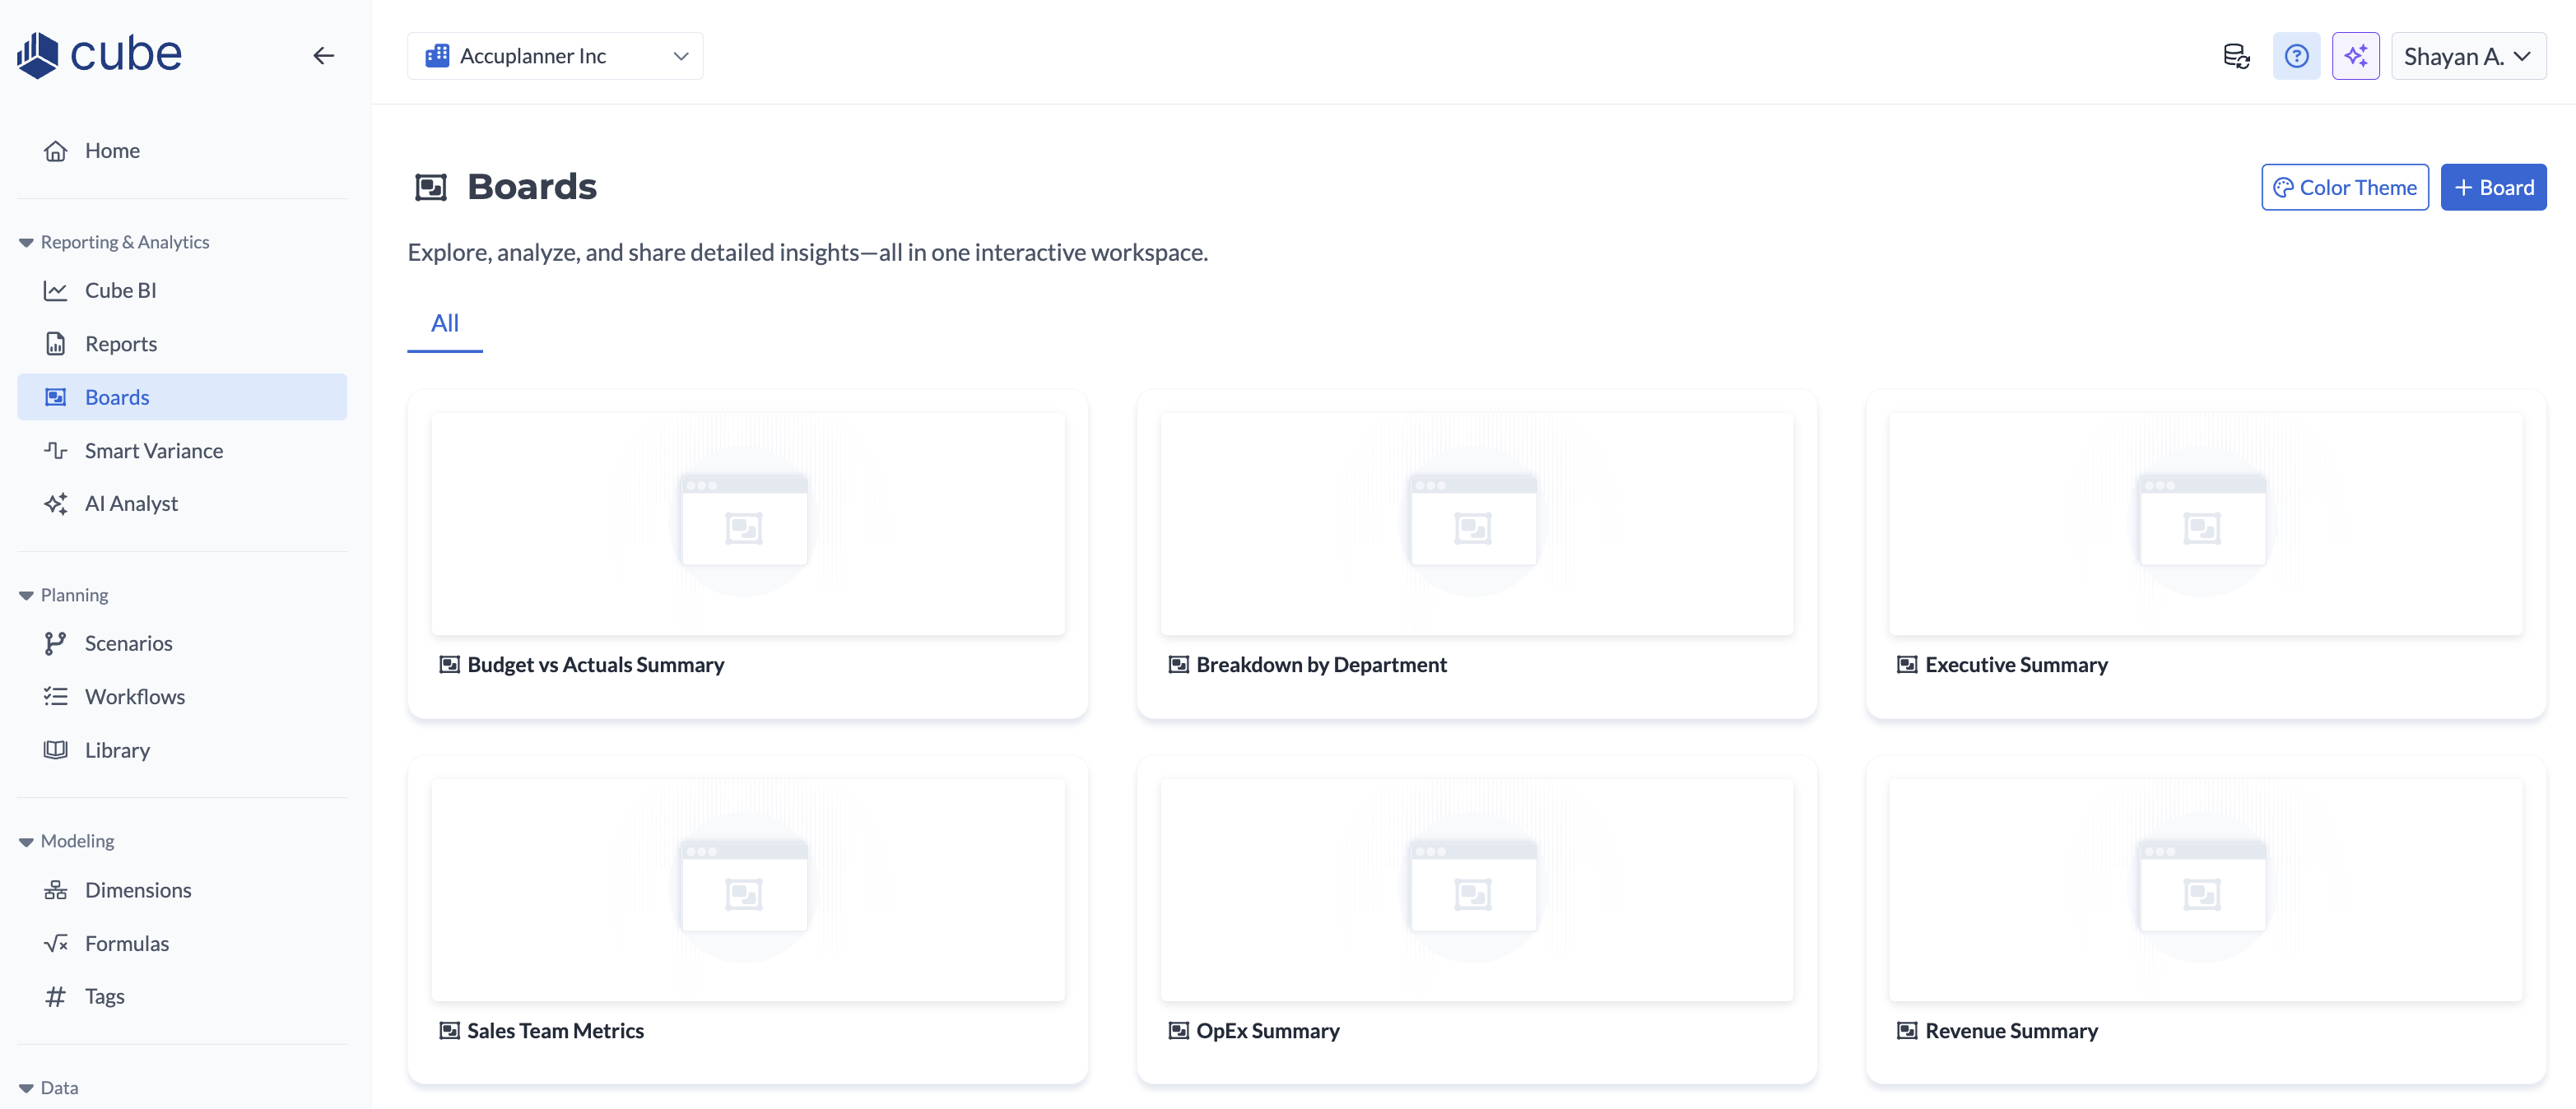The image size is (2576, 1109).
Task: Collapse the Modeling section
Action: [27, 841]
